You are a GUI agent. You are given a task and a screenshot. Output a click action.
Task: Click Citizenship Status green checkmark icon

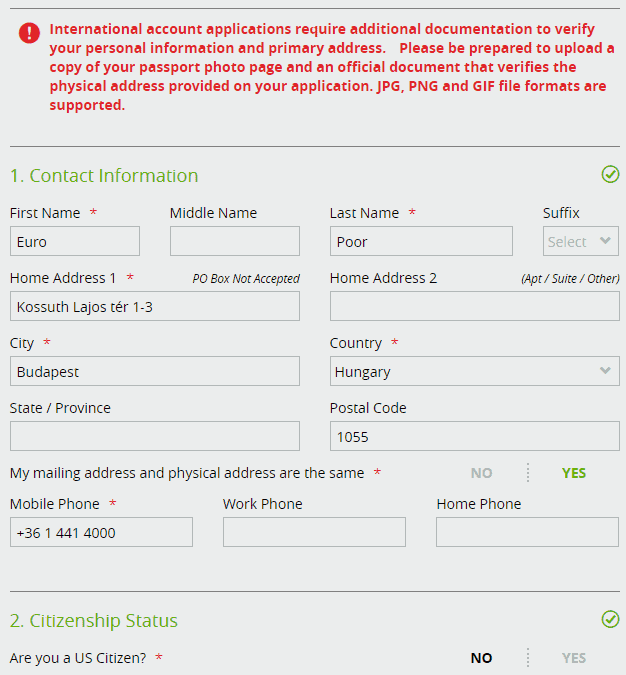(610, 619)
